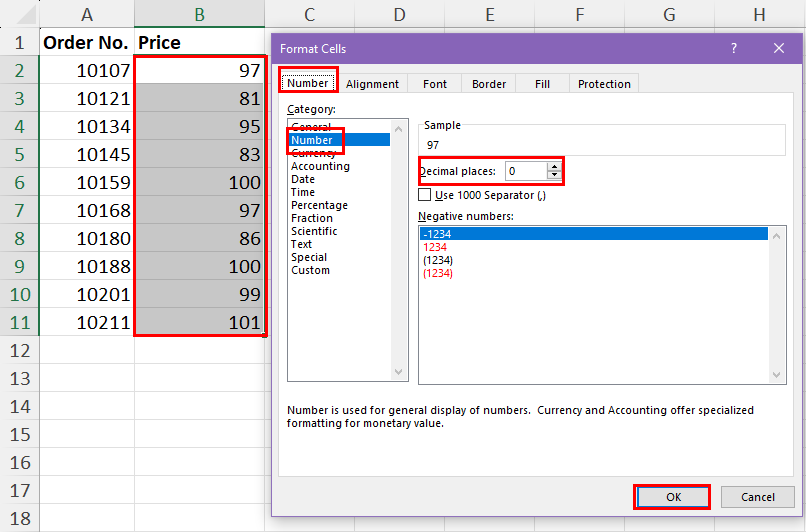
Task: Click the Order No. header cell
Action: point(87,42)
